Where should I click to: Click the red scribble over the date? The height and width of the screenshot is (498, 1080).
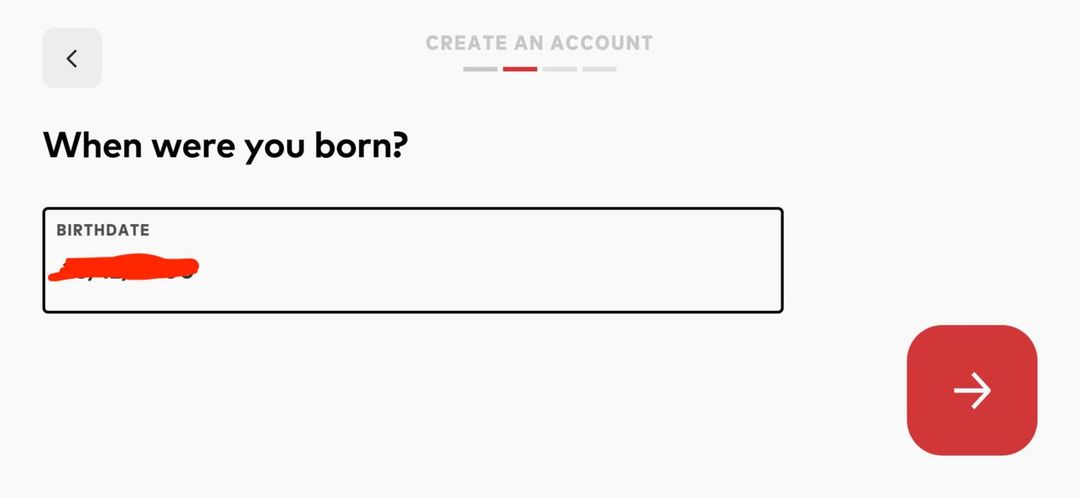click(x=125, y=268)
